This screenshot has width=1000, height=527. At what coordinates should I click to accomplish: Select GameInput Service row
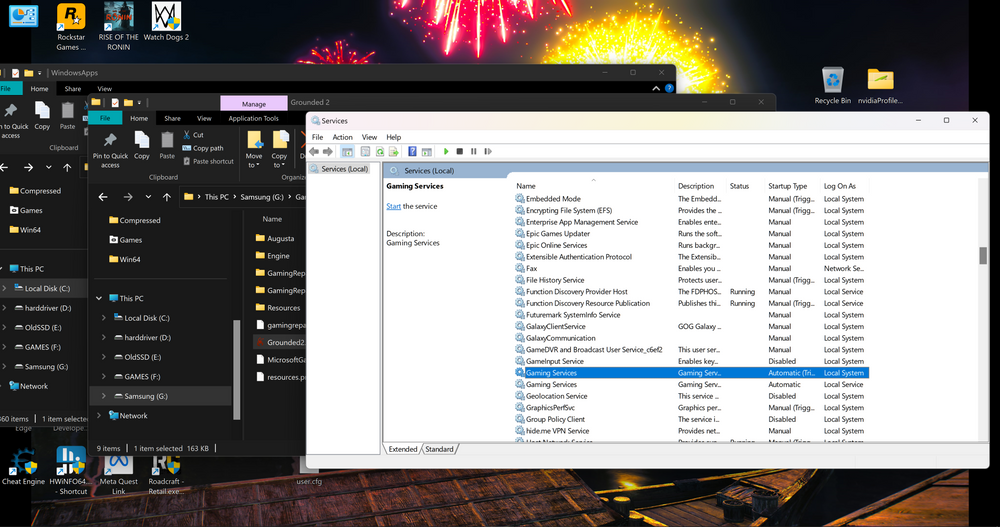click(x=691, y=361)
